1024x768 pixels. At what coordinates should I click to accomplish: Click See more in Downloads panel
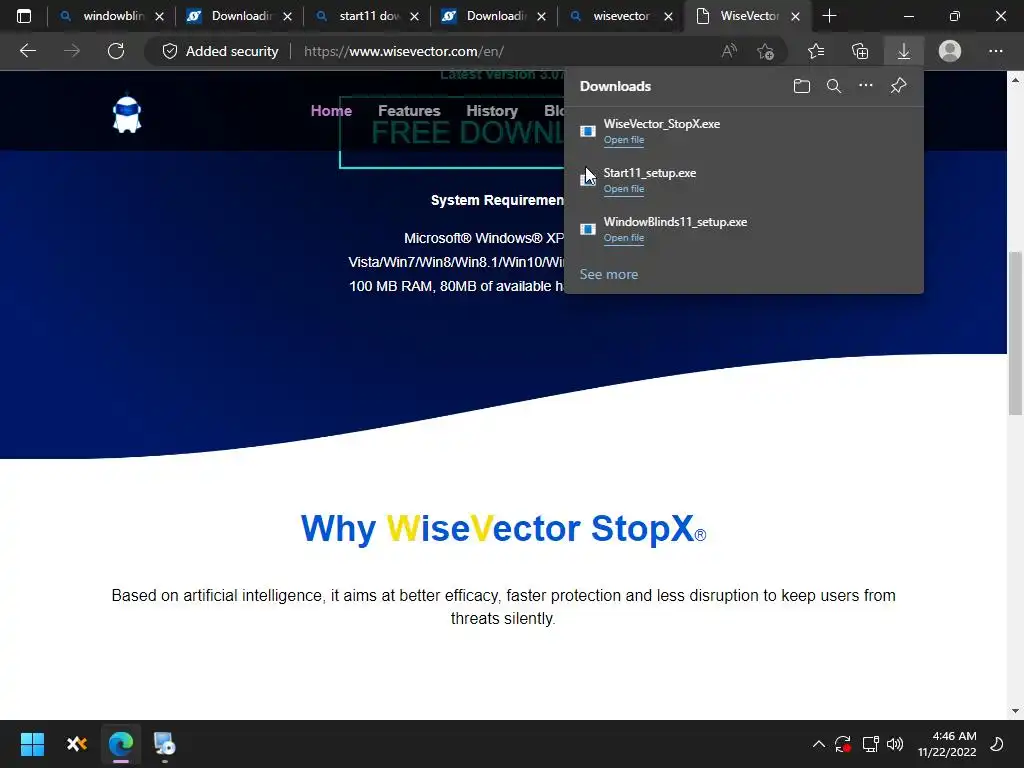coord(609,274)
